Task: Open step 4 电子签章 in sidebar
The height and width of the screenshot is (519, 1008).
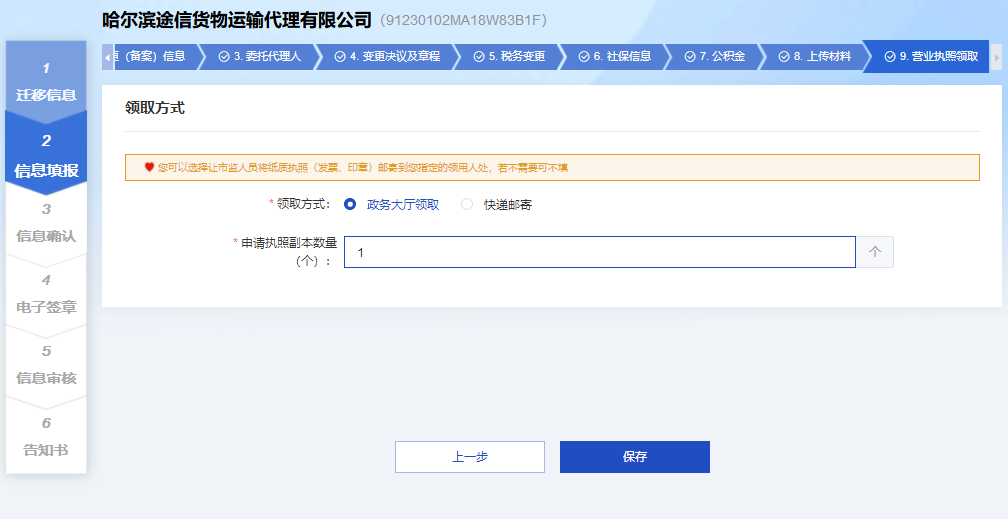Action: click(x=46, y=294)
